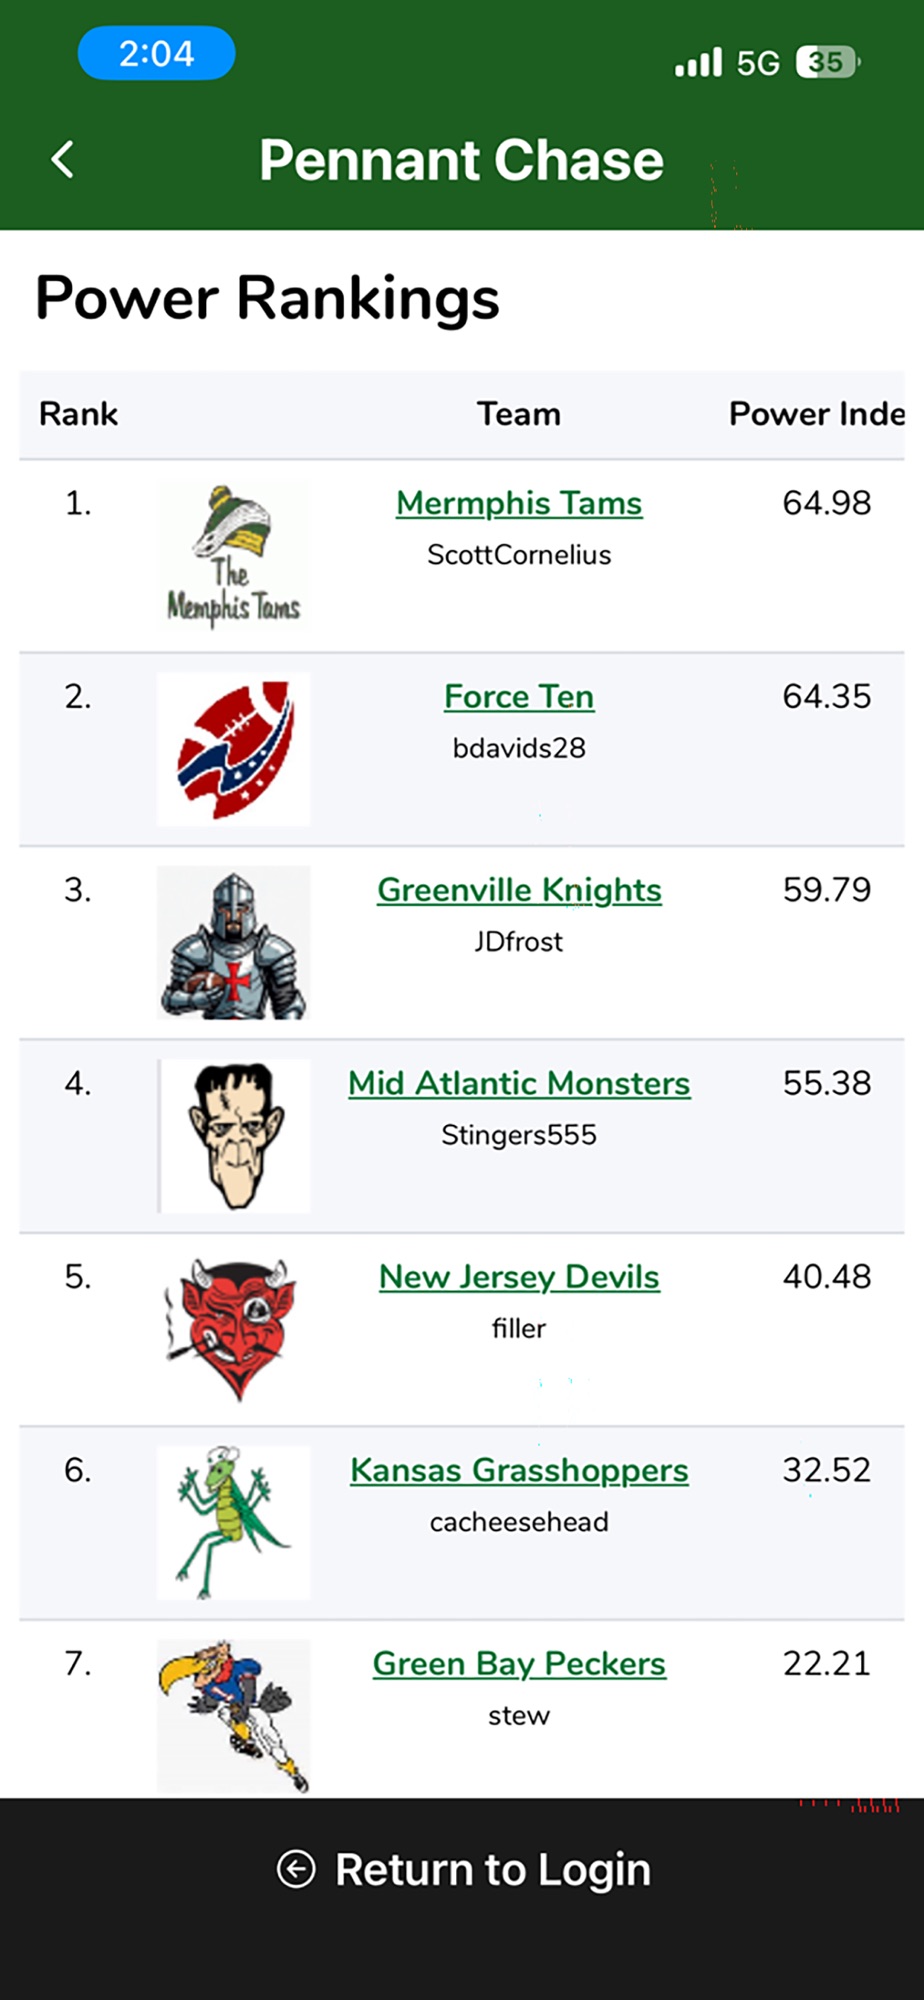924x2000 pixels.
Task: Tap Return to Login button
Action: 463,1869
